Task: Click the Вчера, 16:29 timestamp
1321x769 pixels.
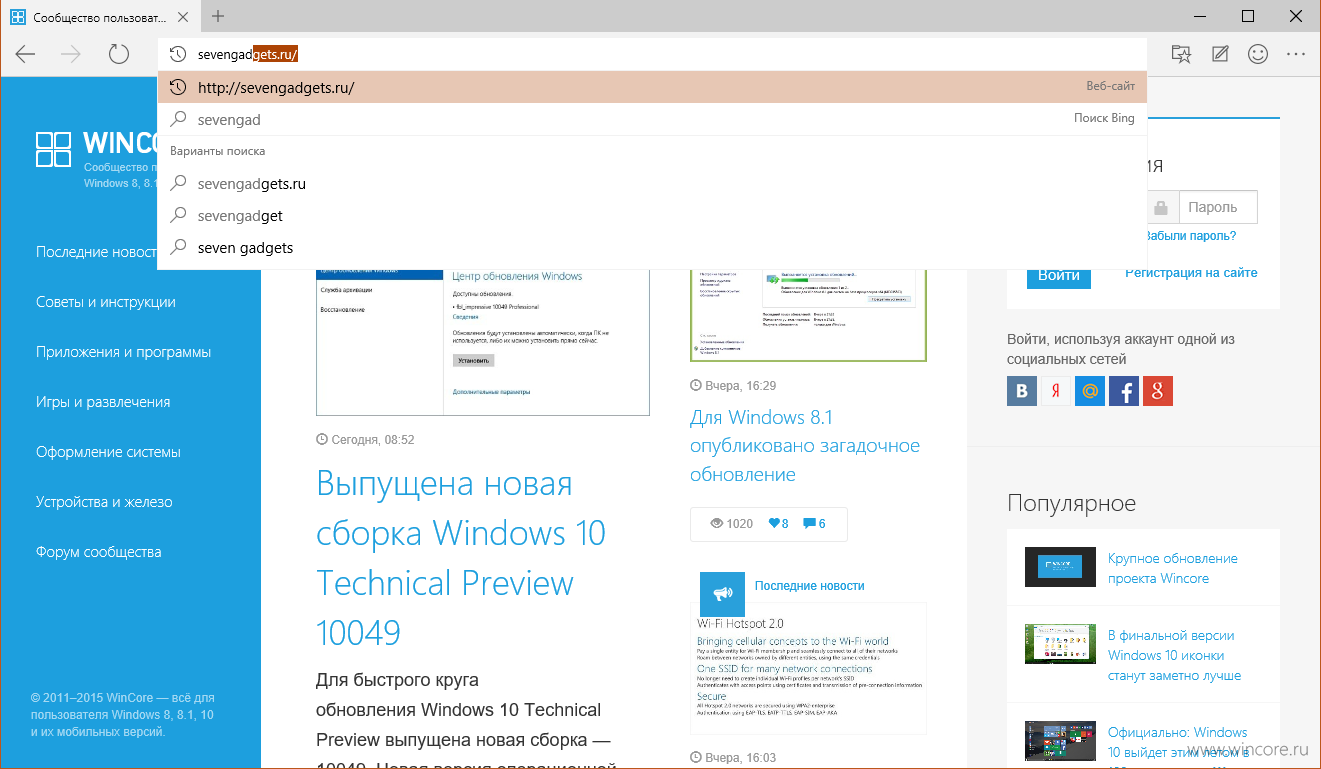Action: (x=733, y=385)
